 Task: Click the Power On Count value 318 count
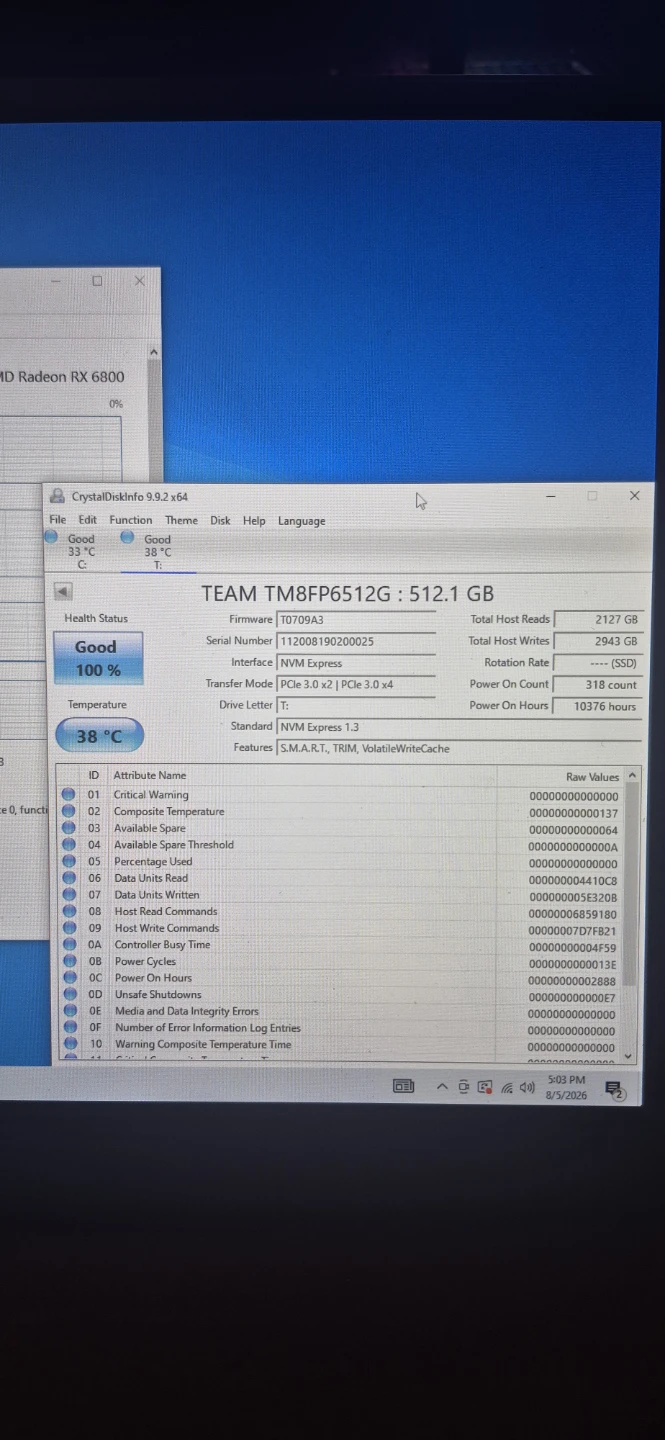click(x=597, y=685)
